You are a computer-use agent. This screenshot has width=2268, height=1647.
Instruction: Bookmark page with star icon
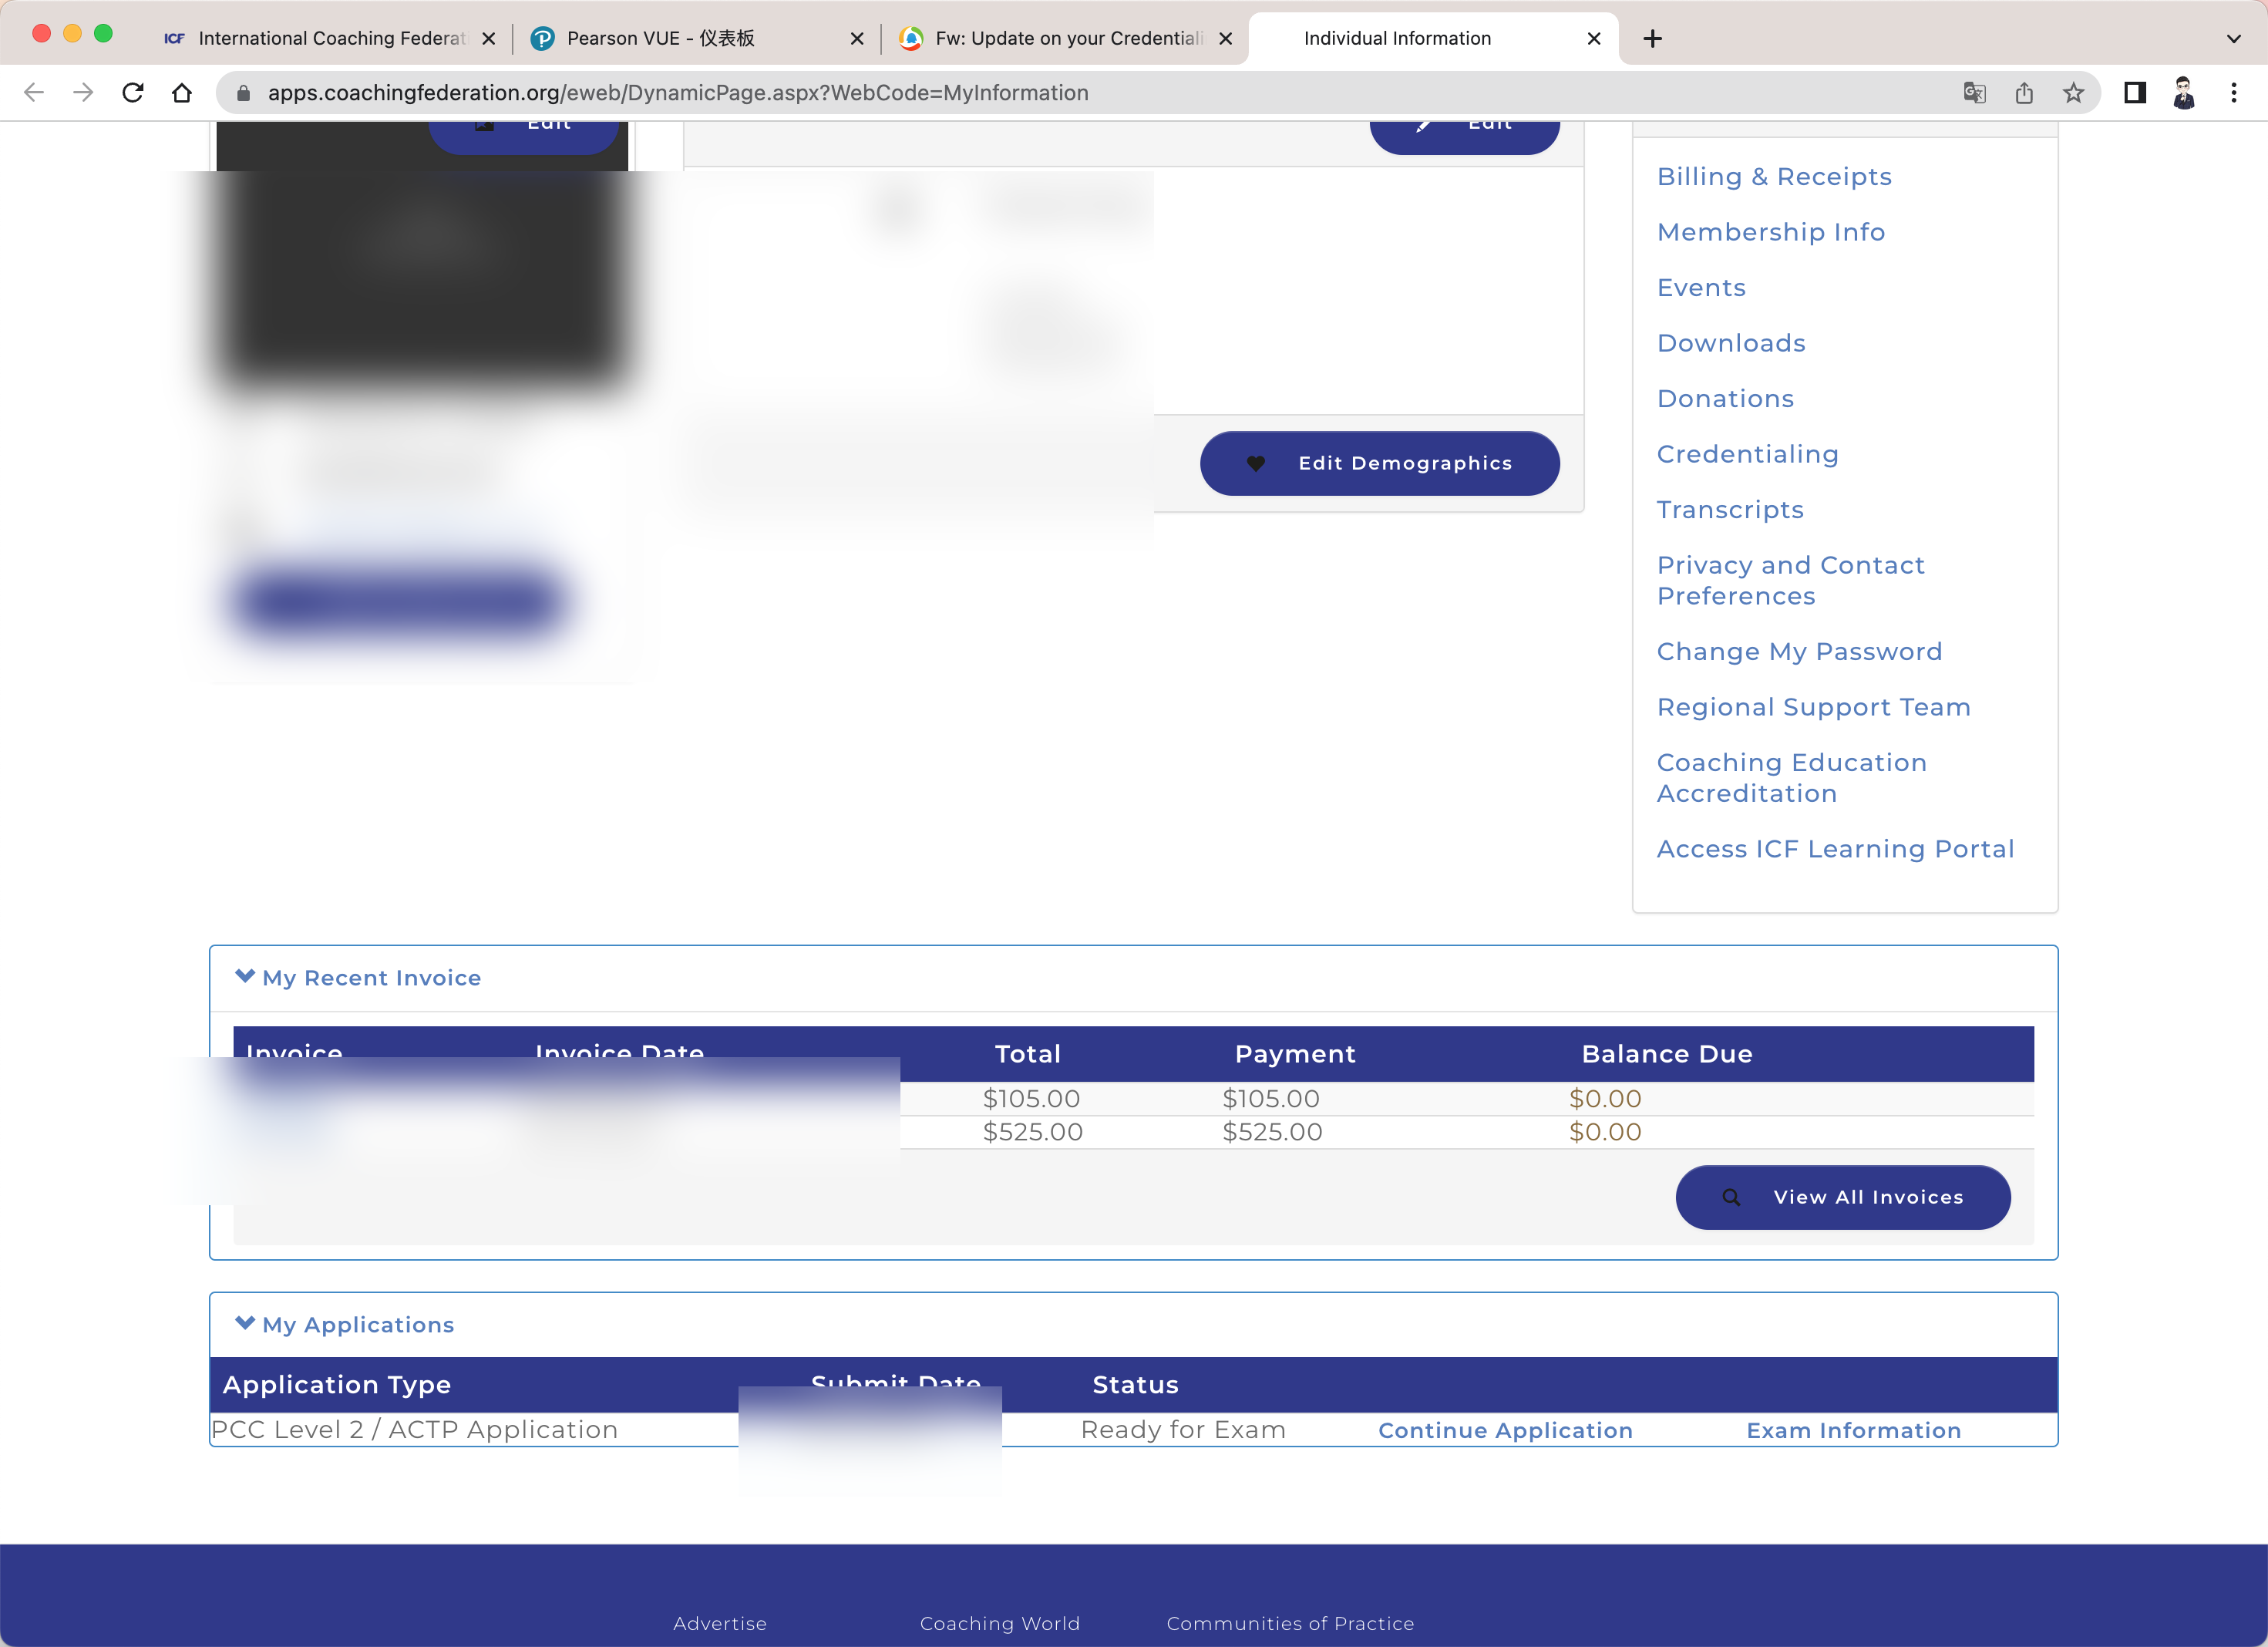(2073, 93)
